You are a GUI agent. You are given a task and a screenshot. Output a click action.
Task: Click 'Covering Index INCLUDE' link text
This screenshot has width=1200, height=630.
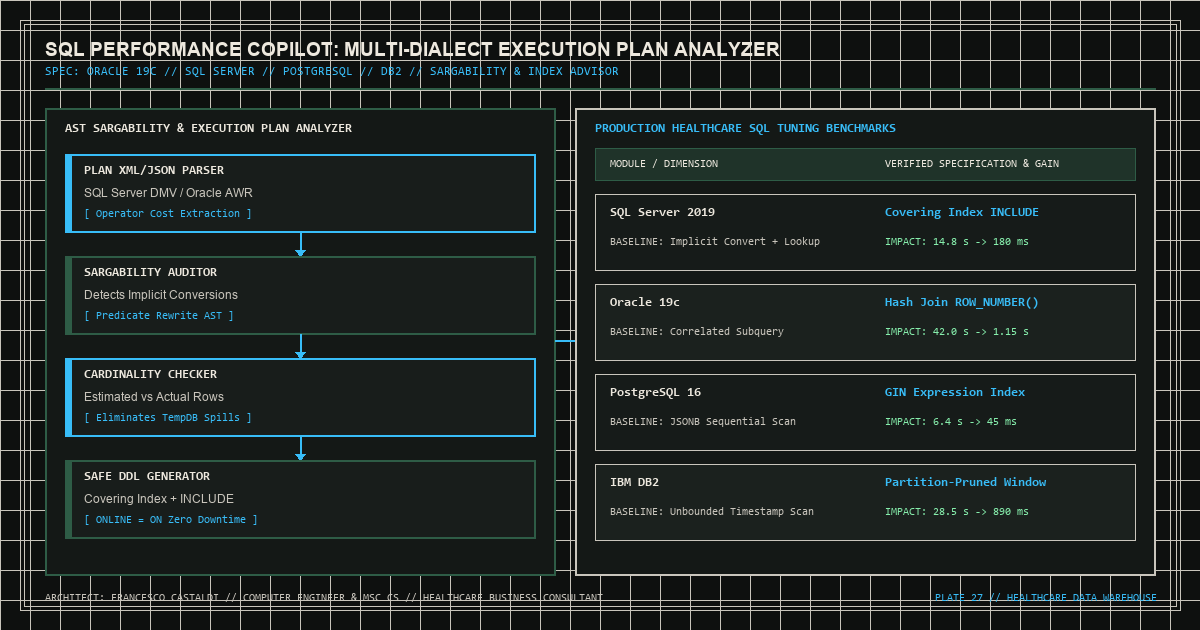pos(962,212)
